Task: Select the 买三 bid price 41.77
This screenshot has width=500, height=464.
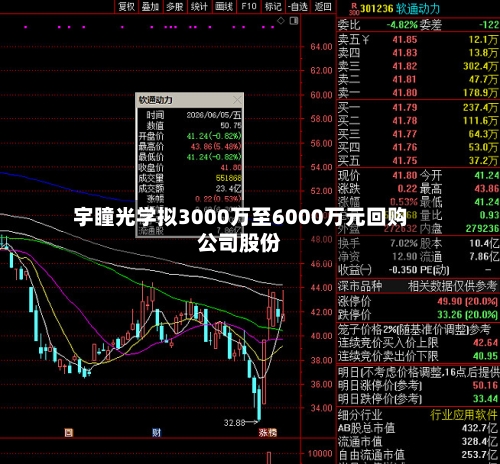Action: (x=405, y=134)
